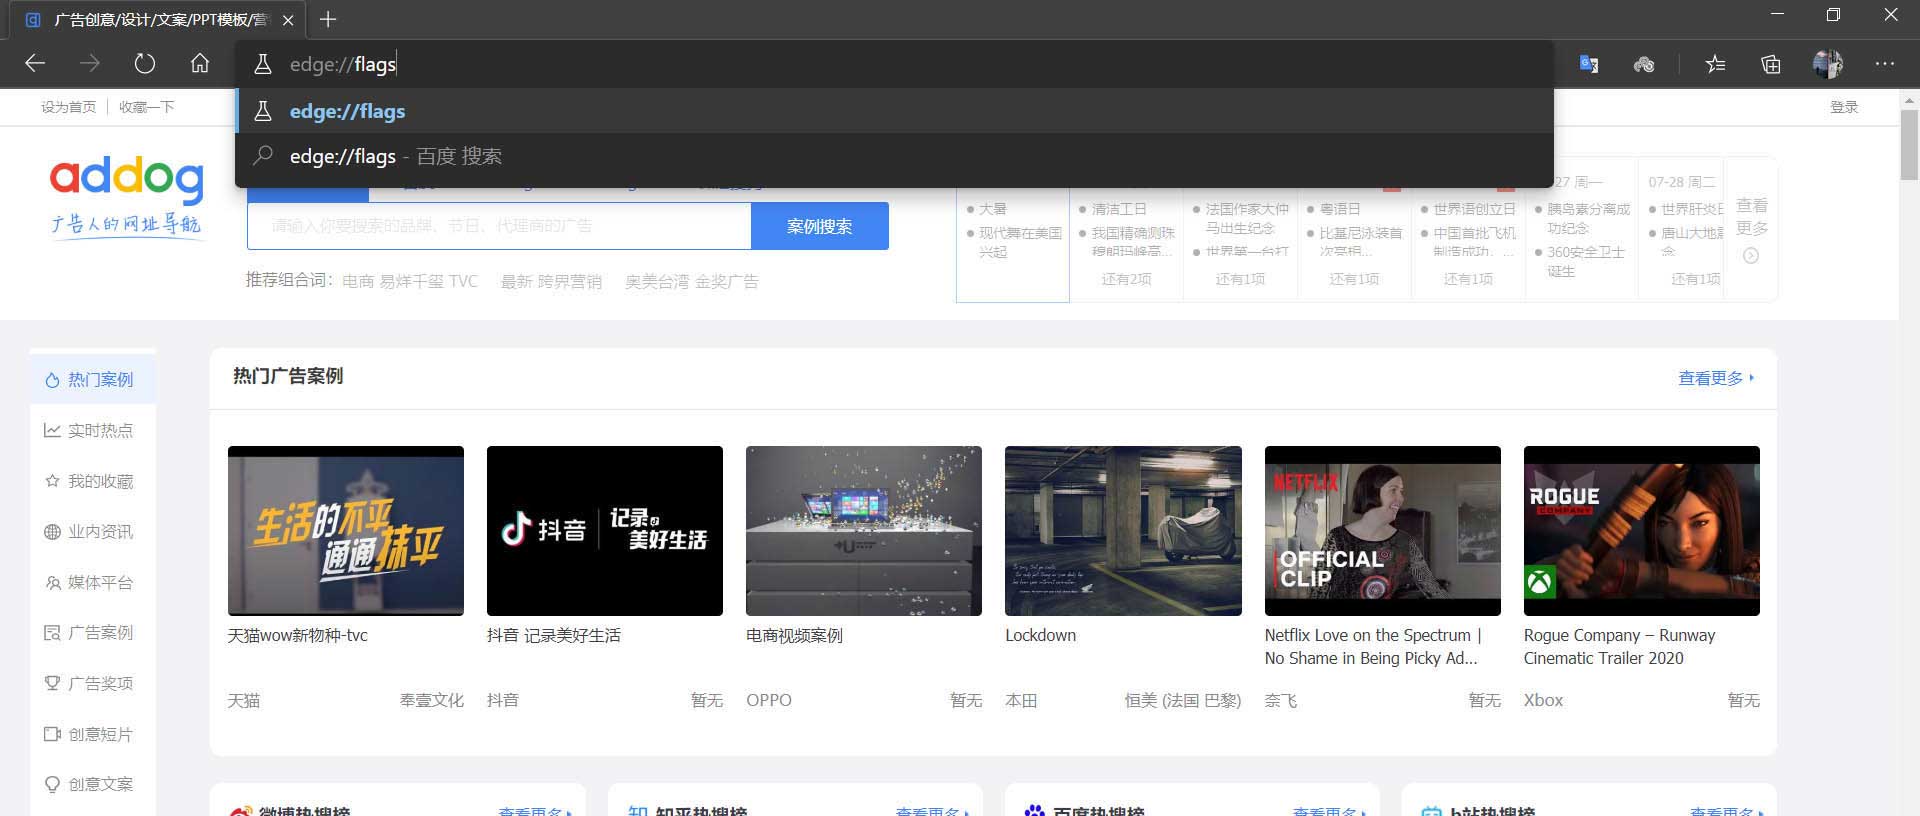Viewport: 1920px width, 816px height.
Task: Click the 恒美 (法国 巴黎) agency name
Action: (x=1183, y=700)
